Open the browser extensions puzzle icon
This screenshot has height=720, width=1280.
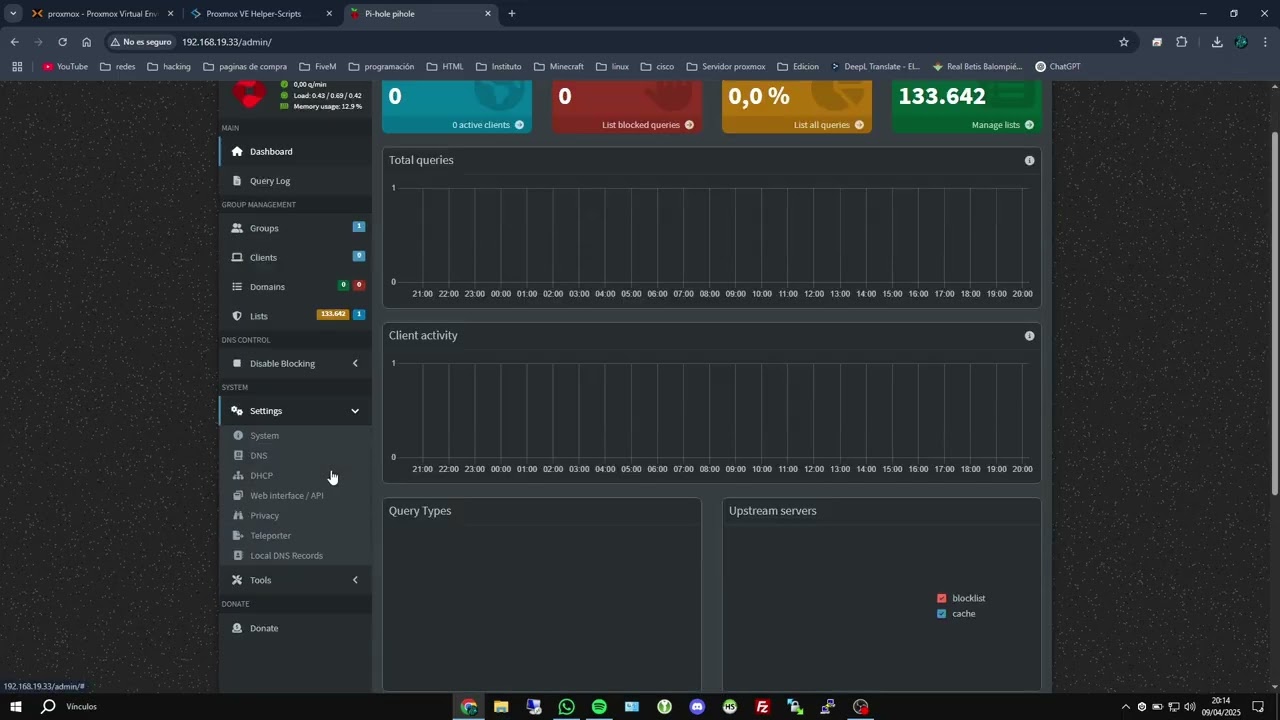pyautogui.click(x=1181, y=42)
